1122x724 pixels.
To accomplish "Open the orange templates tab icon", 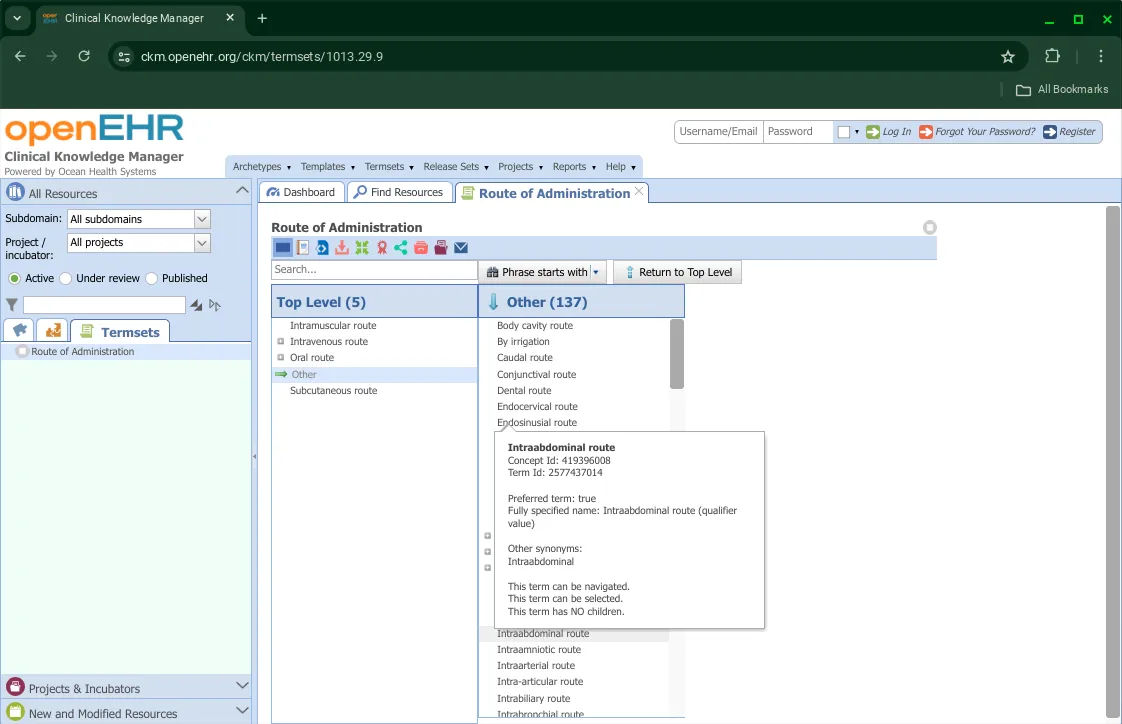I will click(x=53, y=331).
